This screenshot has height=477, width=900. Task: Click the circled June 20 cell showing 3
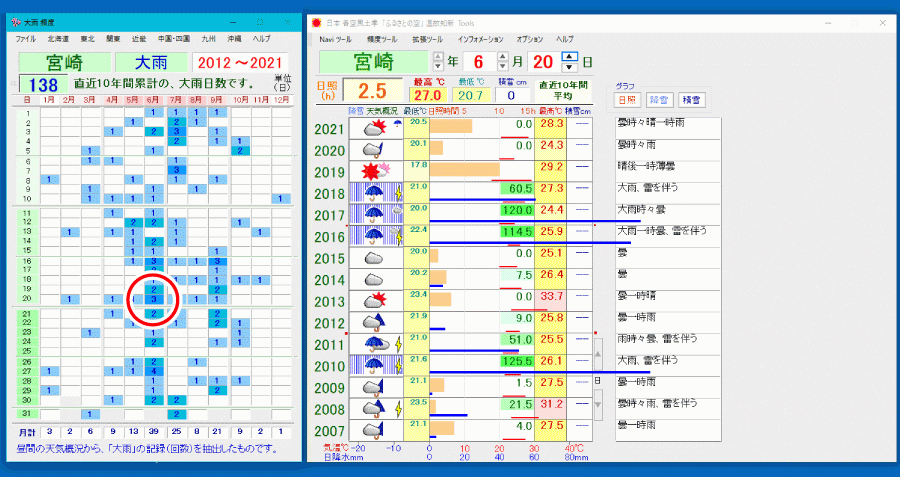(153, 299)
